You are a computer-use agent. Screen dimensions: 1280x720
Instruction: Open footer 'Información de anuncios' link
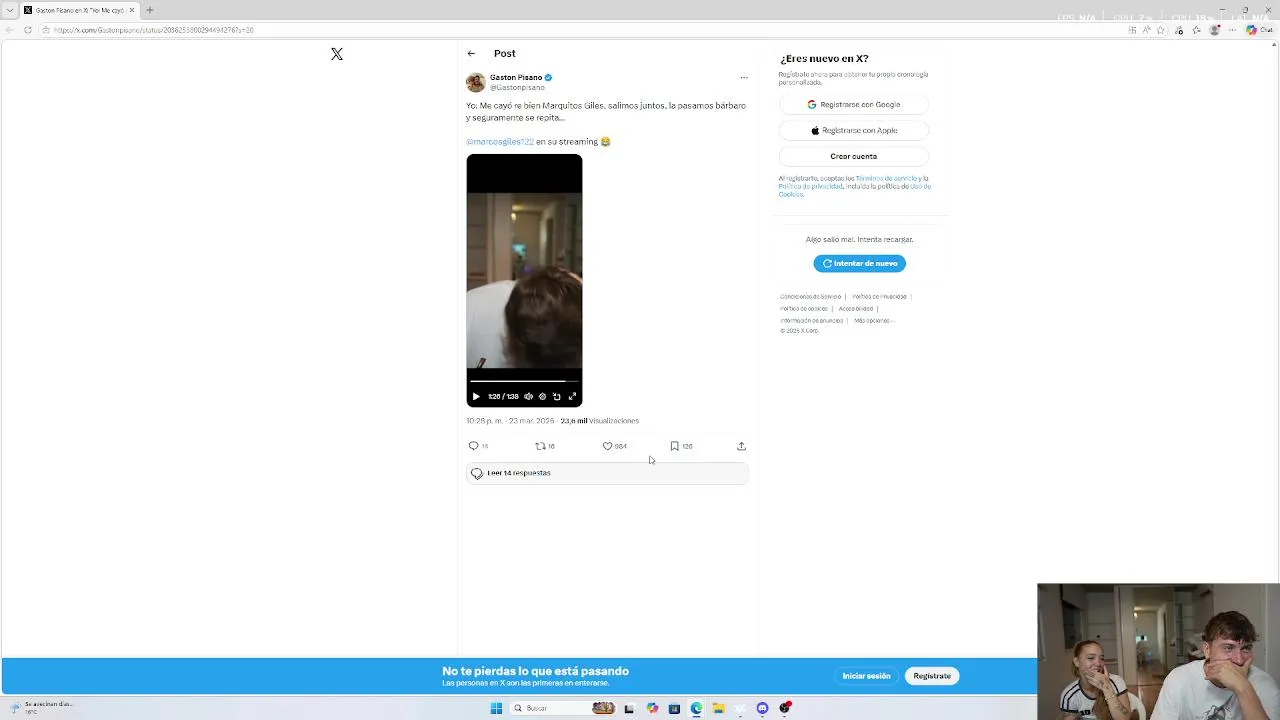[811, 321]
